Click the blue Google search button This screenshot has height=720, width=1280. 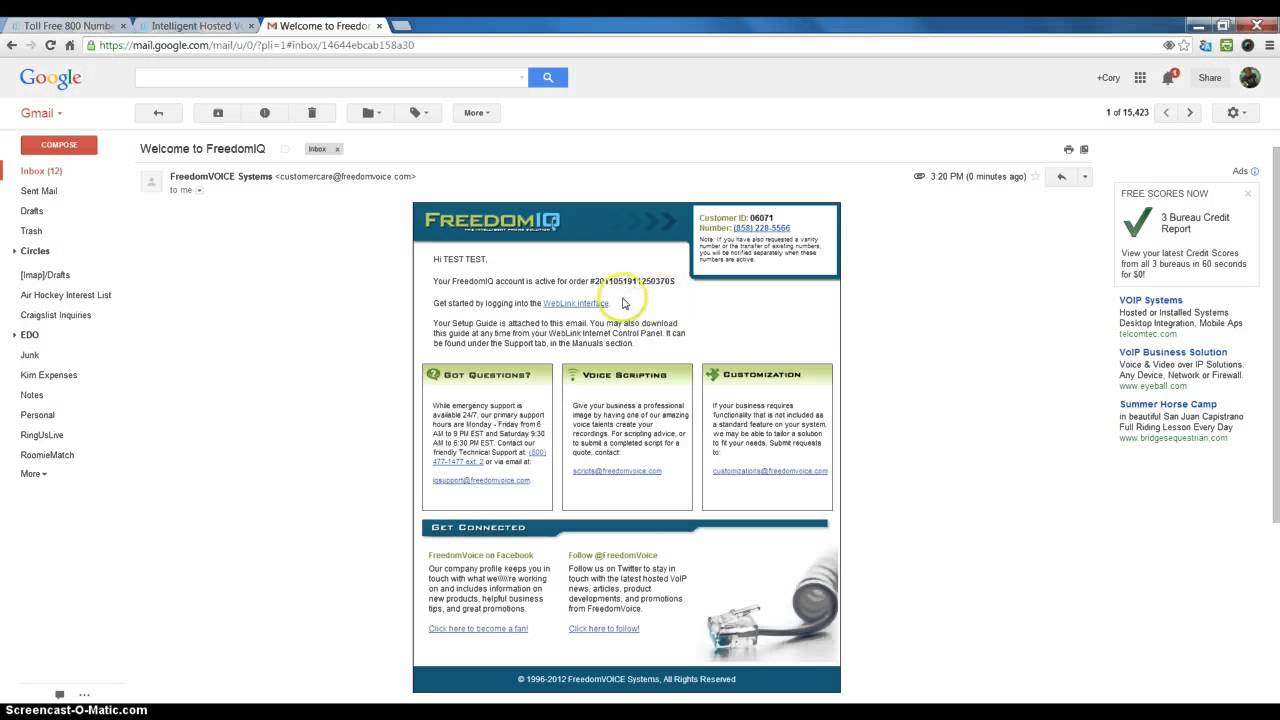coord(548,77)
